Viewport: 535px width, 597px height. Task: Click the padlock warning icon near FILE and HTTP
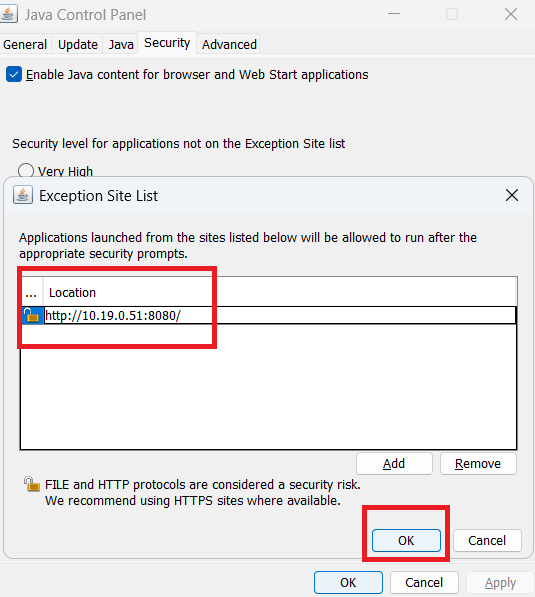(x=32, y=484)
